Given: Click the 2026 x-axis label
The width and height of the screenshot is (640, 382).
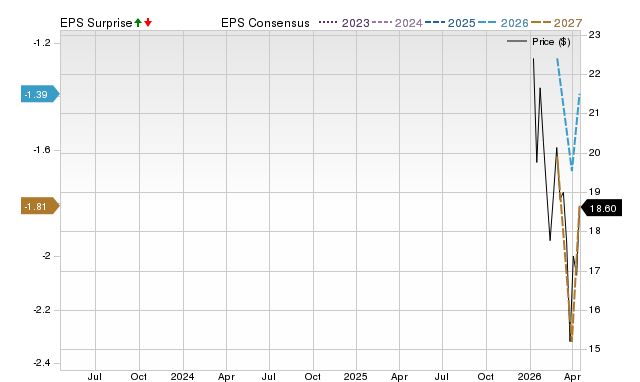Looking at the screenshot, I should tap(529, 376).
